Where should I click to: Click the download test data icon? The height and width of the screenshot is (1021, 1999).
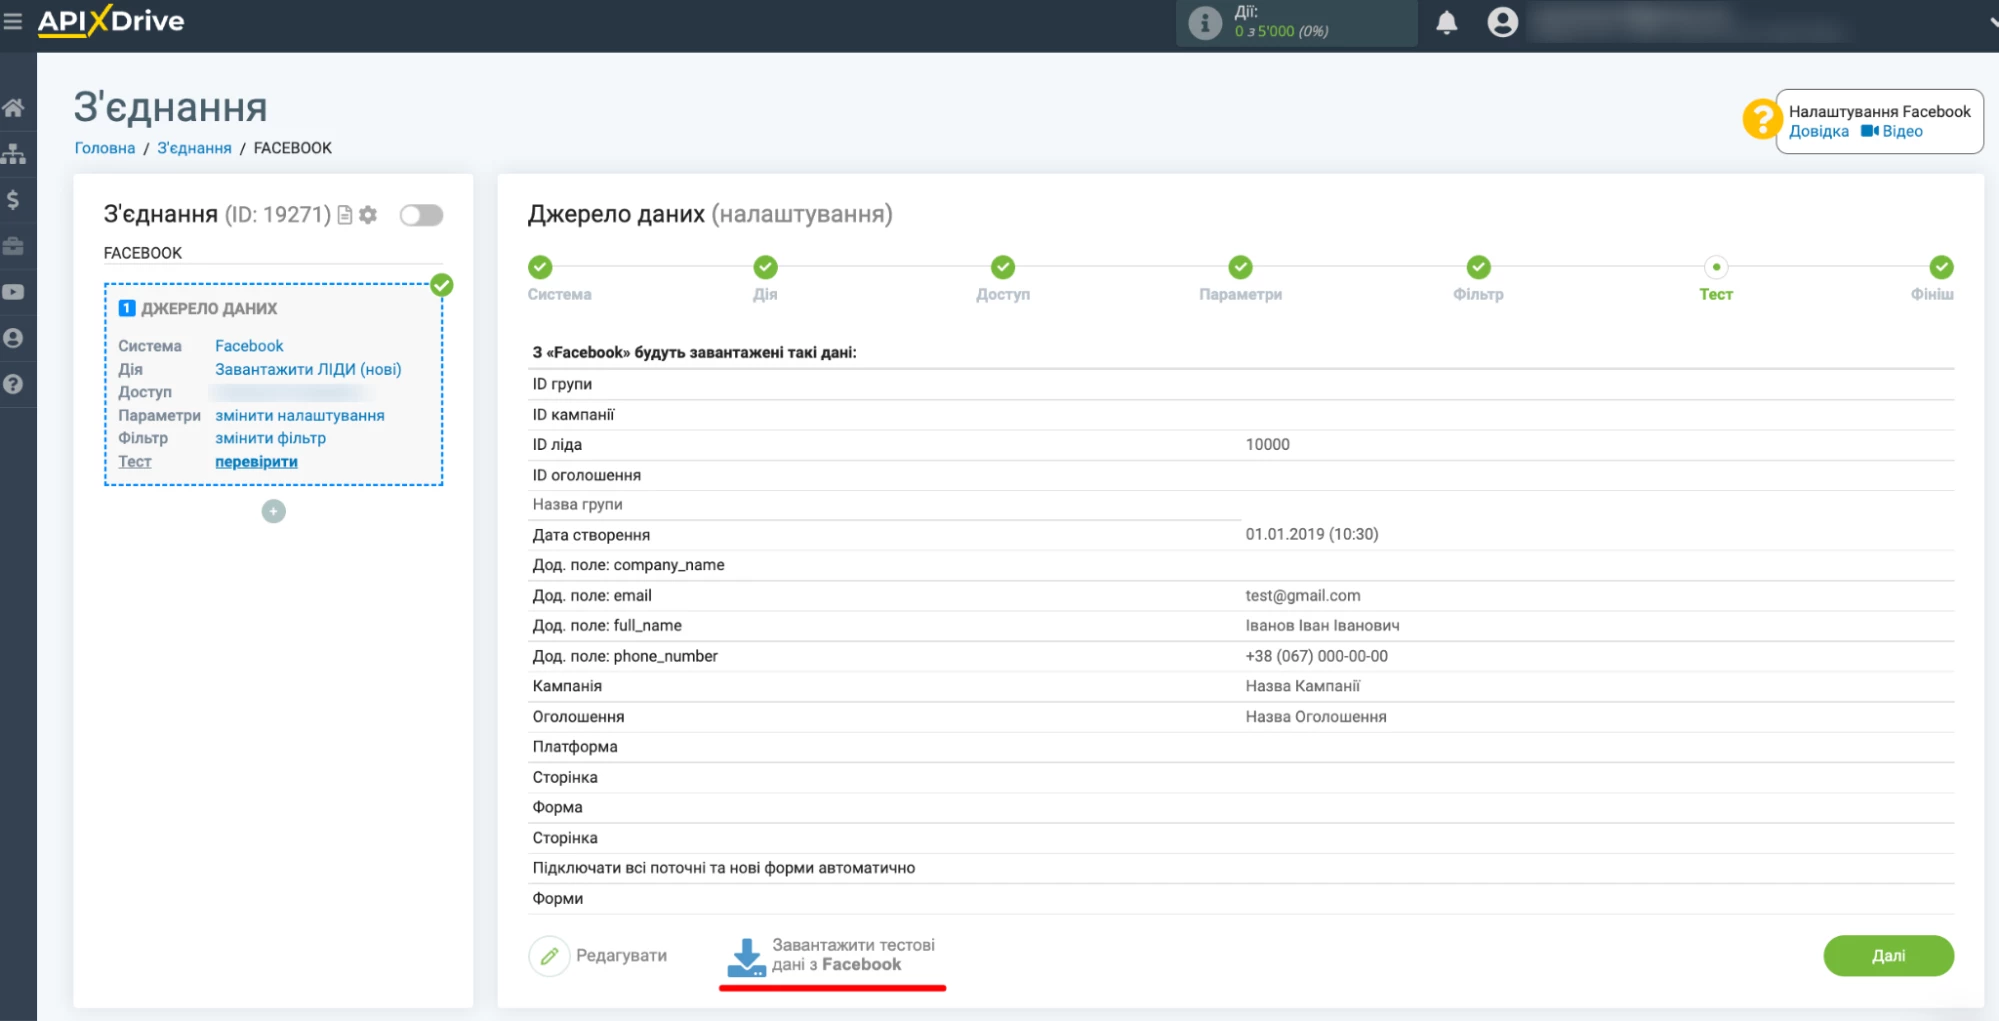click(x=746, y=957)
